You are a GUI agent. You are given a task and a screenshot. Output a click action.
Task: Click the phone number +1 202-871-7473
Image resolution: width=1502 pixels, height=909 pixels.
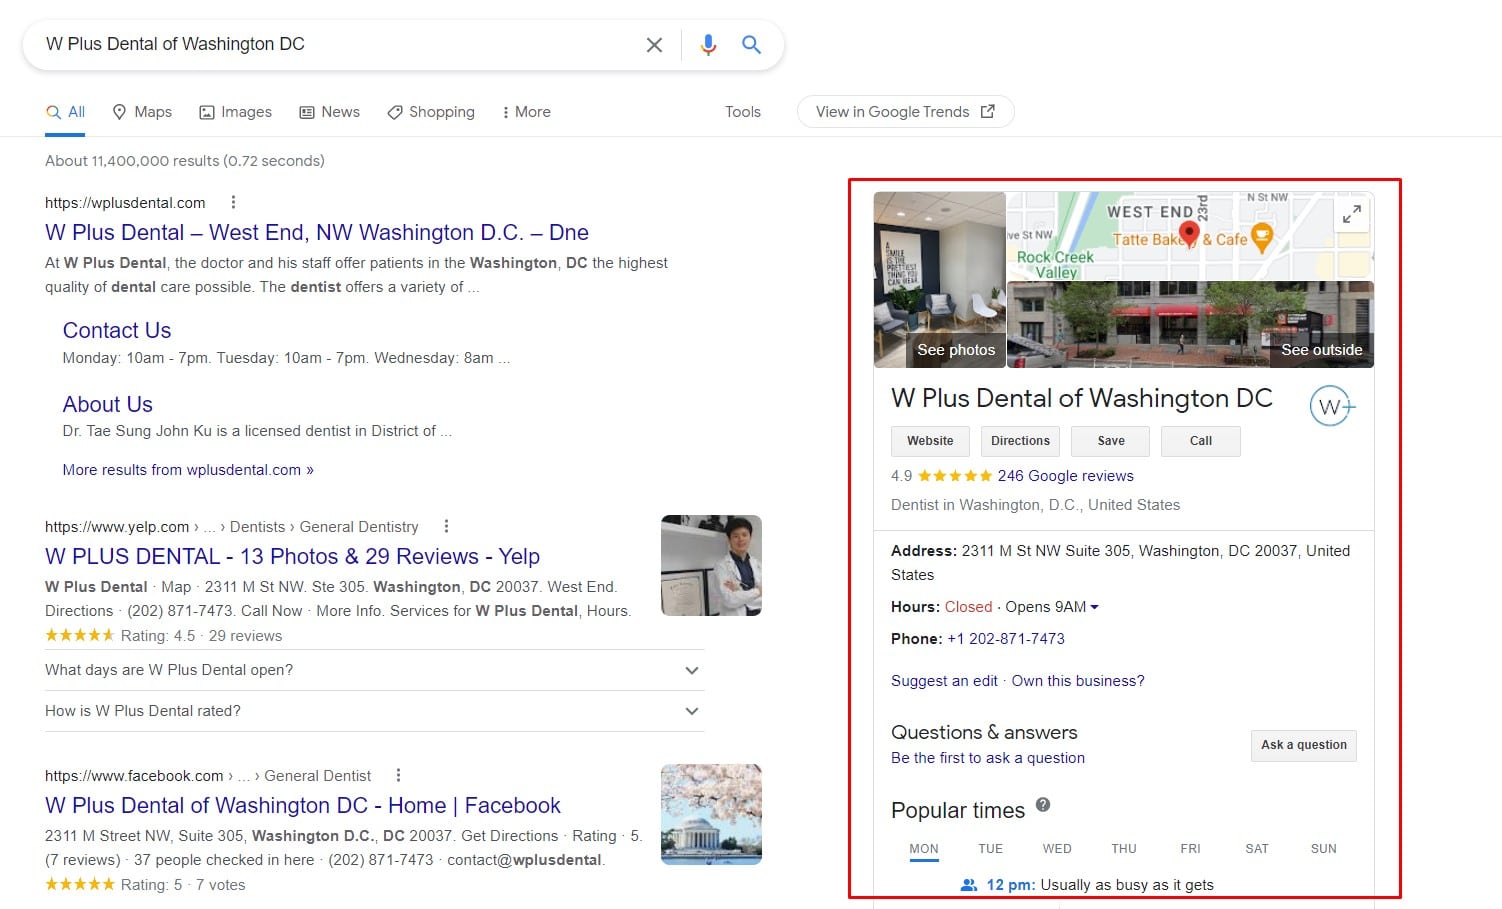[1006, 639]
